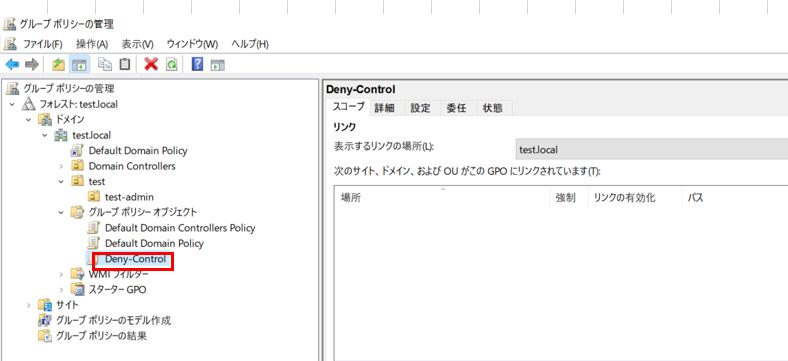
Task: Click the ドメイン folder icon
Action: pos(45,120)
